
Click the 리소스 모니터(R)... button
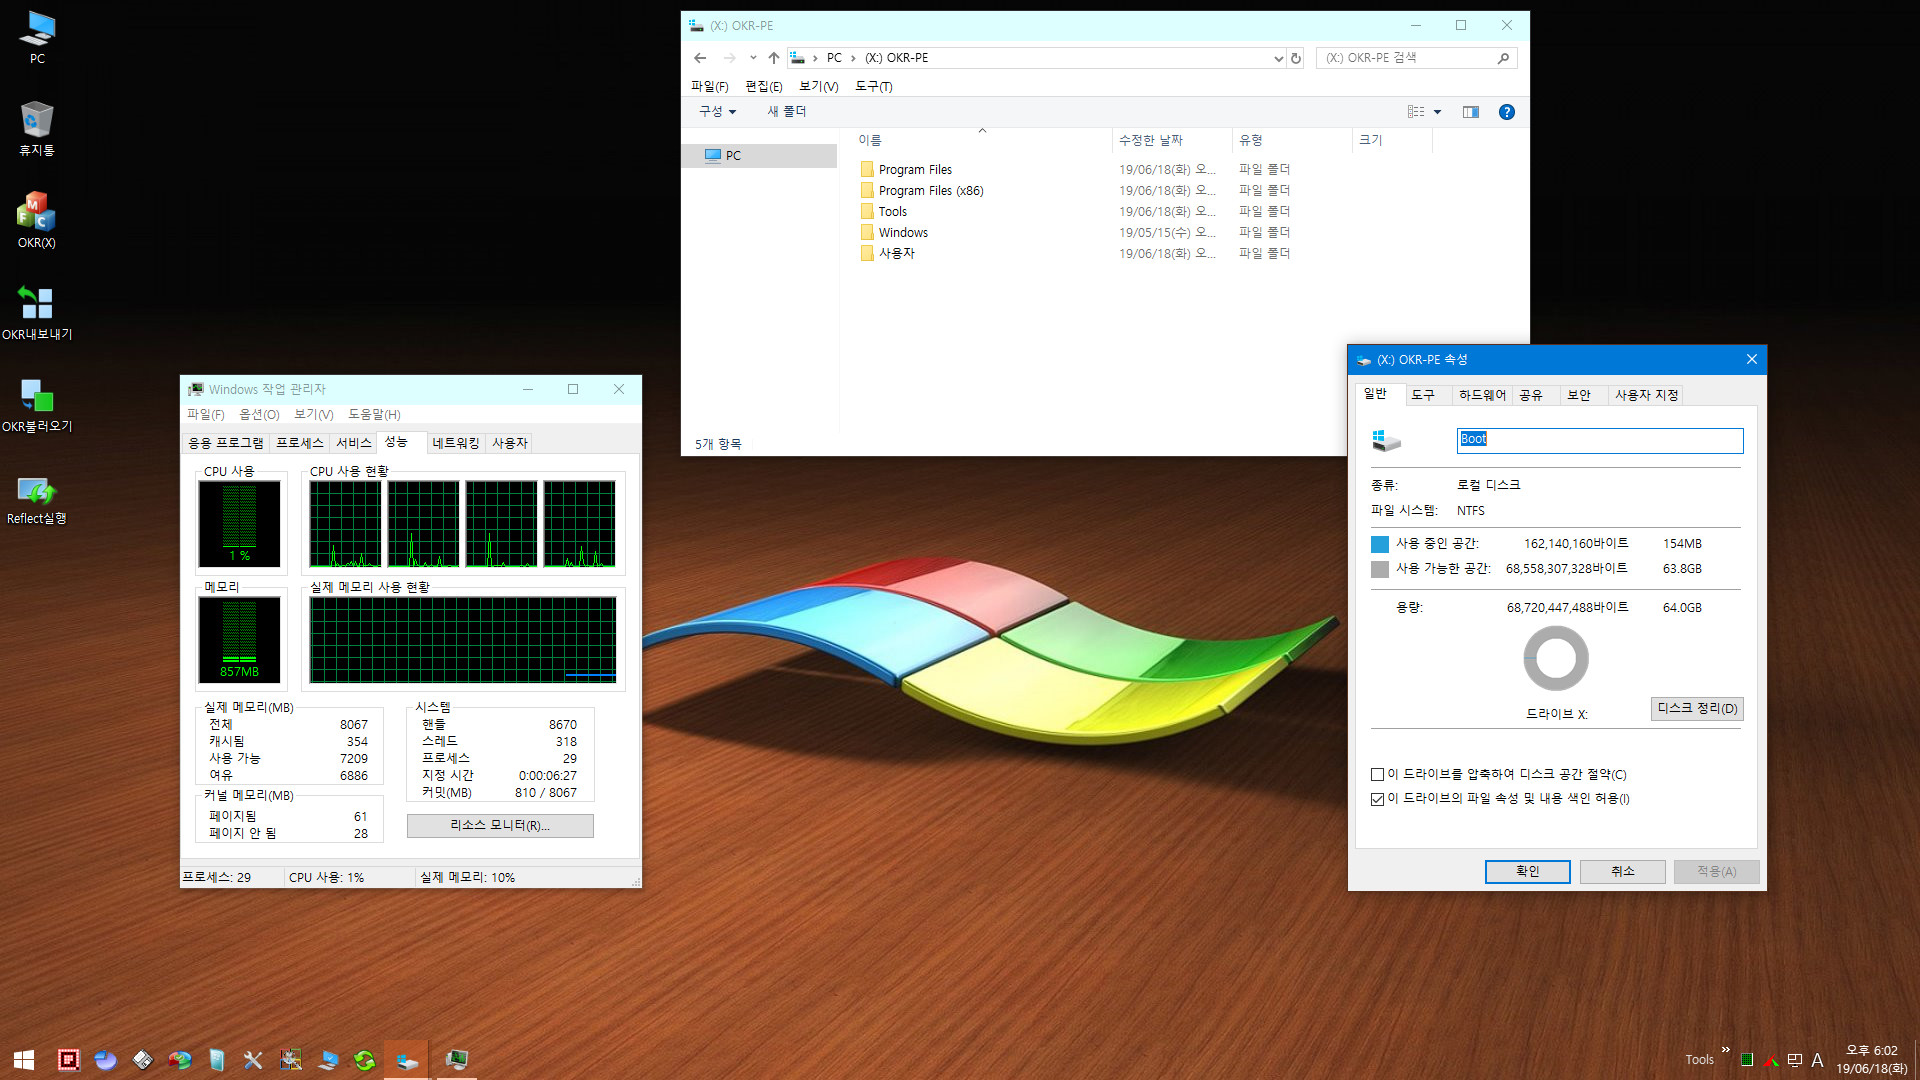coord(500,825)
